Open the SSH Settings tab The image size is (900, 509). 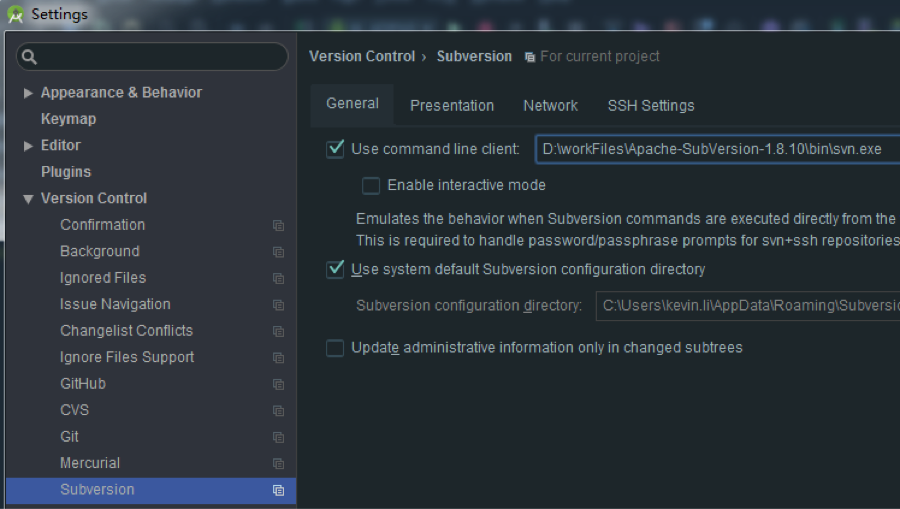click(650, 105)
